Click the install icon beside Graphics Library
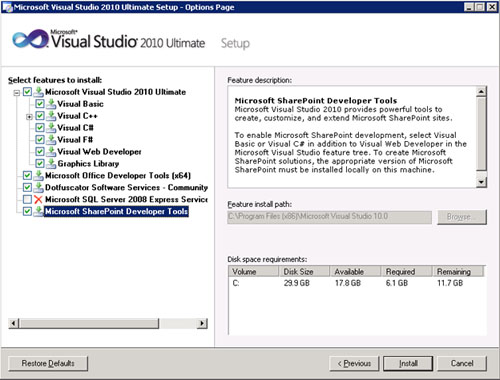Screen dimensions: 500x380 coord(51,164)
